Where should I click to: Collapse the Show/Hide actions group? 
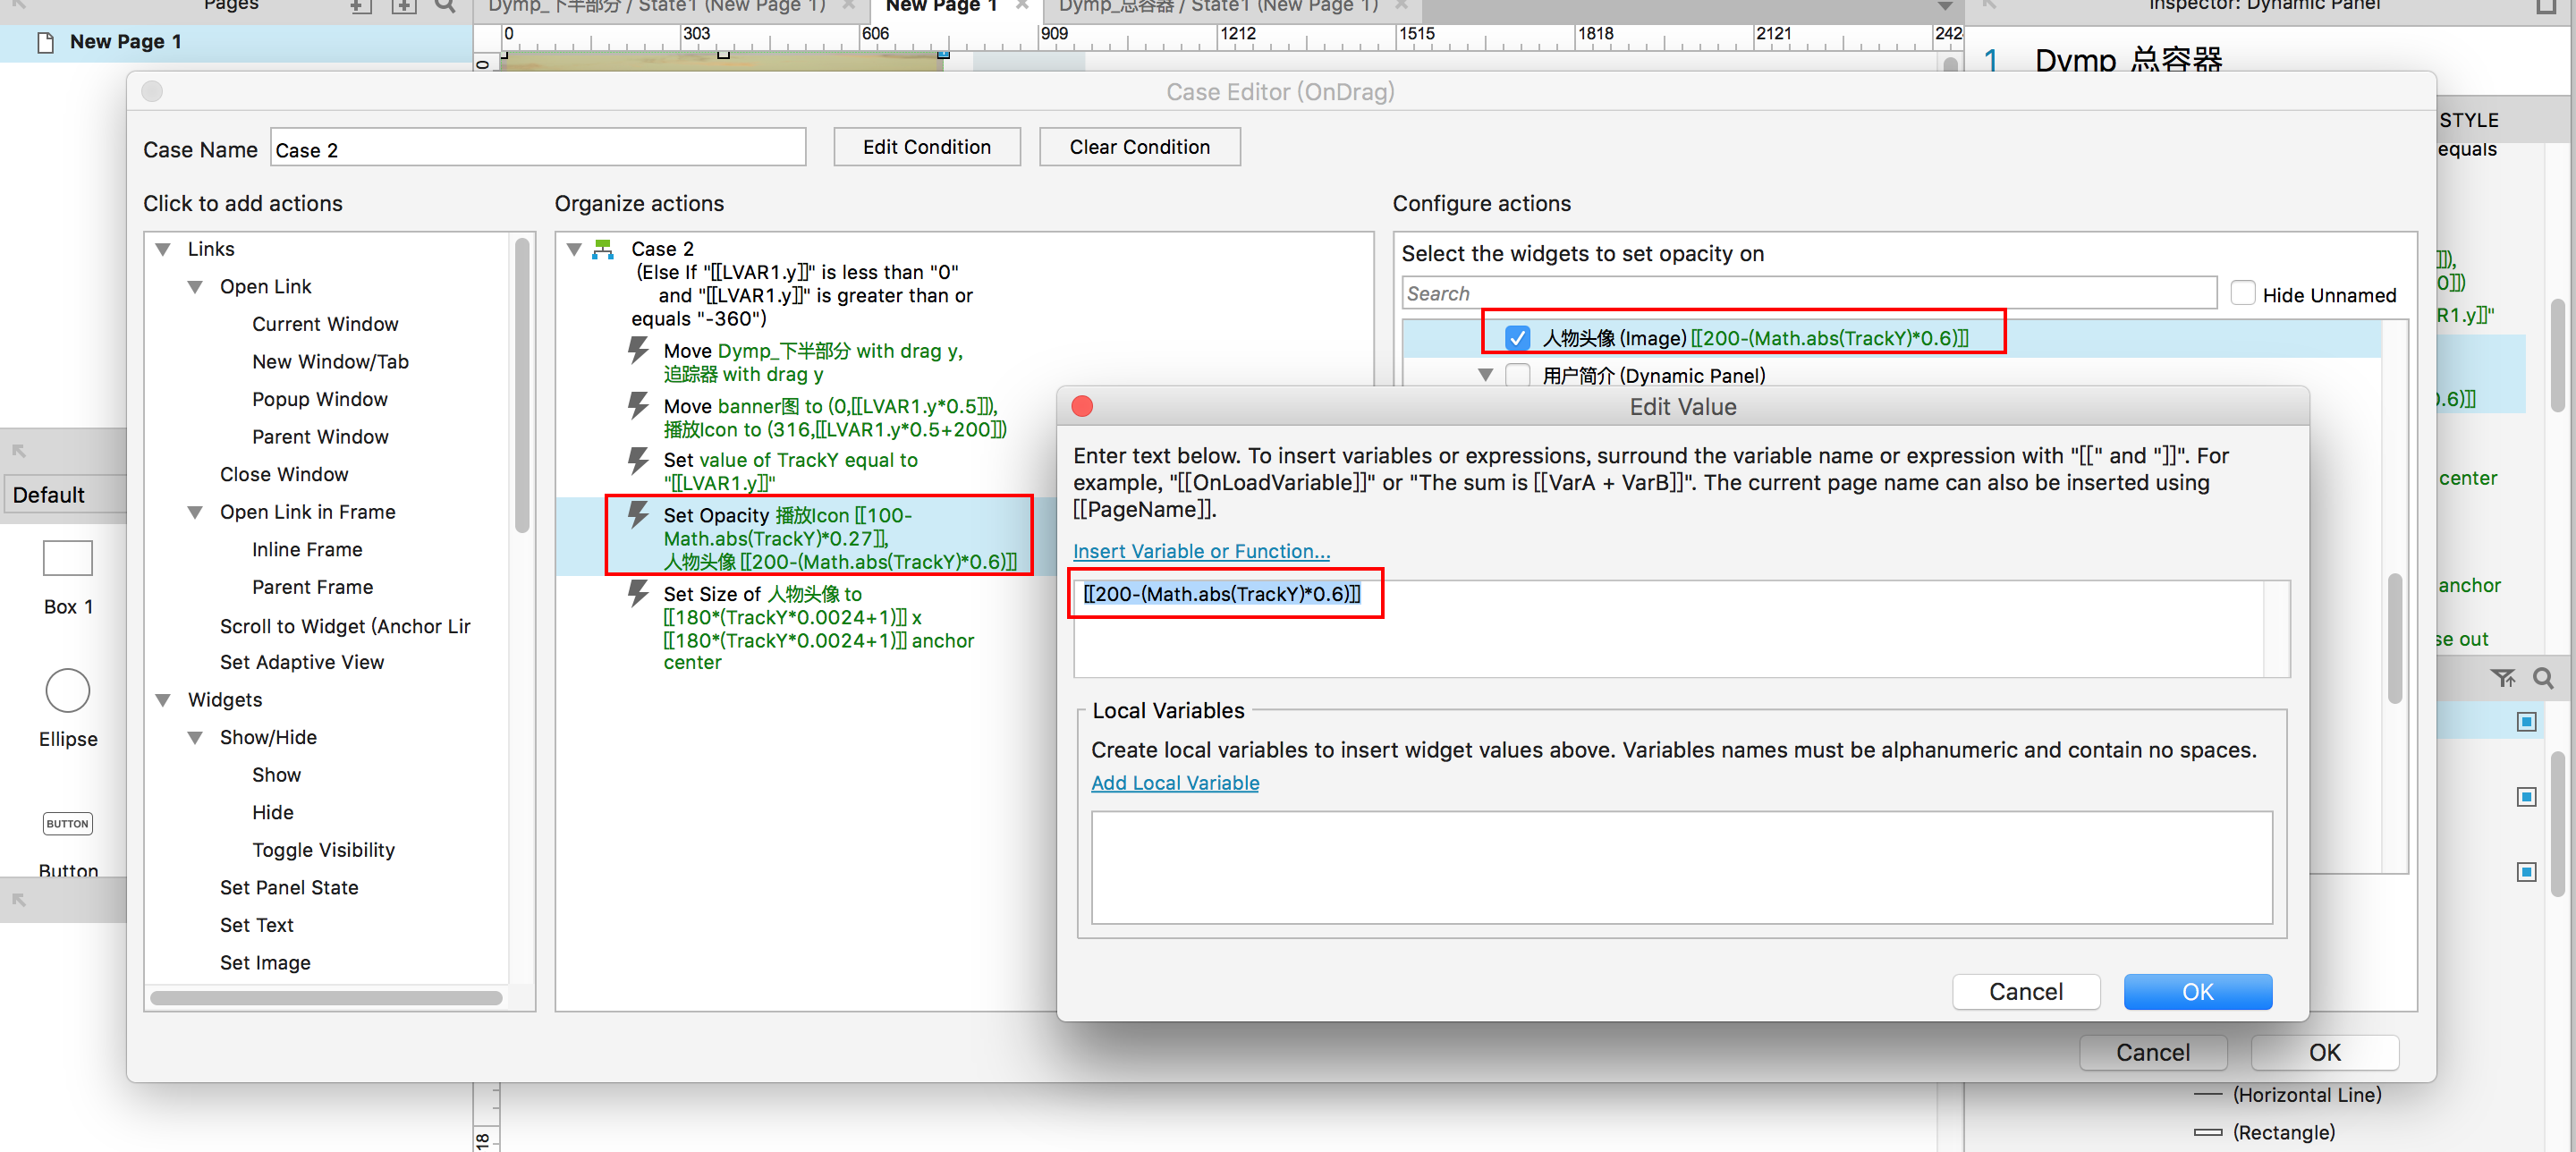click(x=195, y=737)
